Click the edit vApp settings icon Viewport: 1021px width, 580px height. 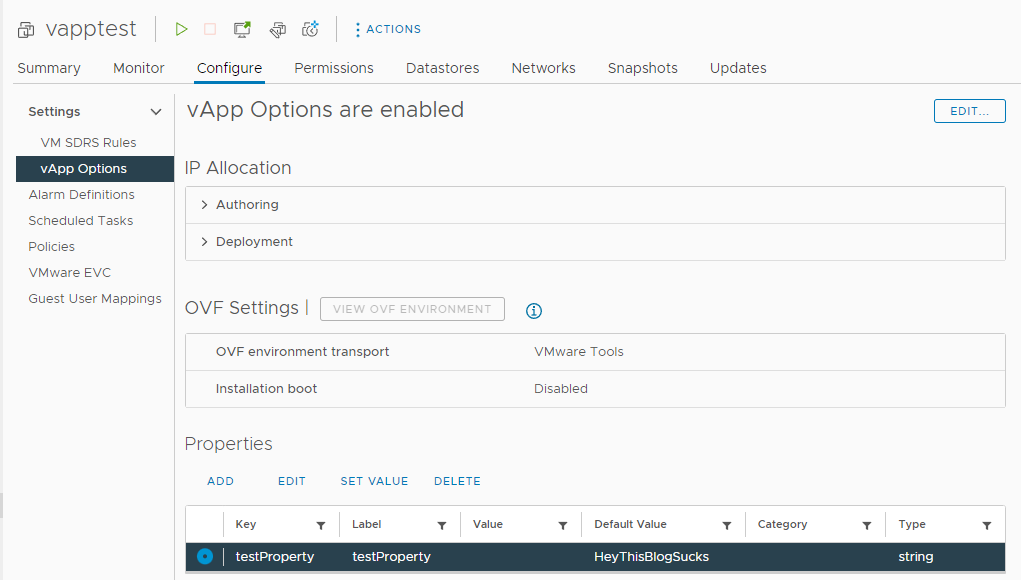[x=278, y=29]
